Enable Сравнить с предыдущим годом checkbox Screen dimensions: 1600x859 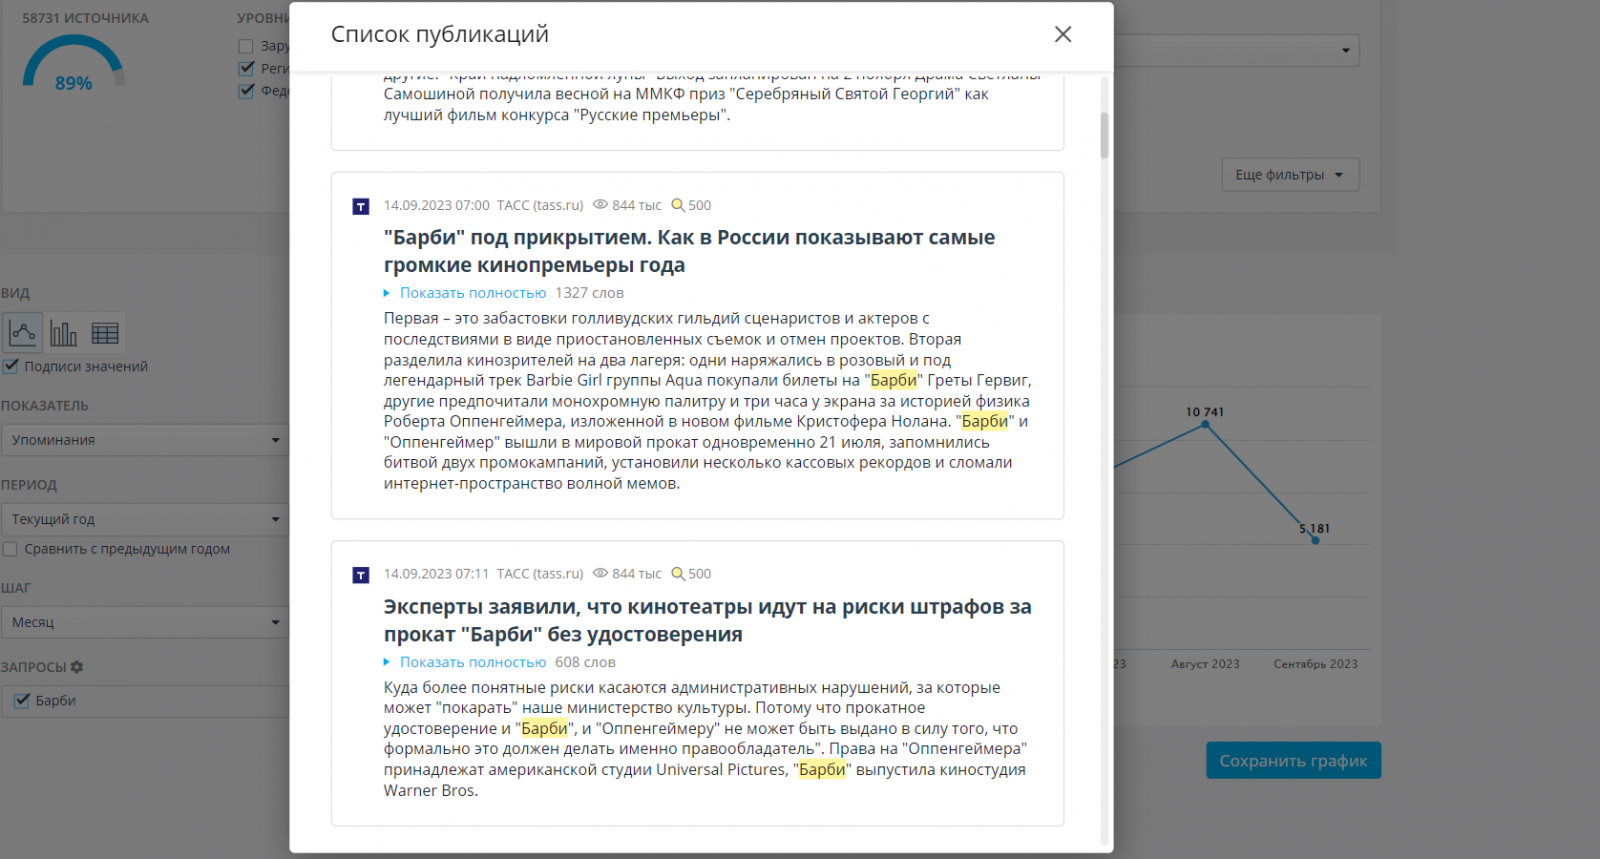pyautogui.click(x=10, y=549)
